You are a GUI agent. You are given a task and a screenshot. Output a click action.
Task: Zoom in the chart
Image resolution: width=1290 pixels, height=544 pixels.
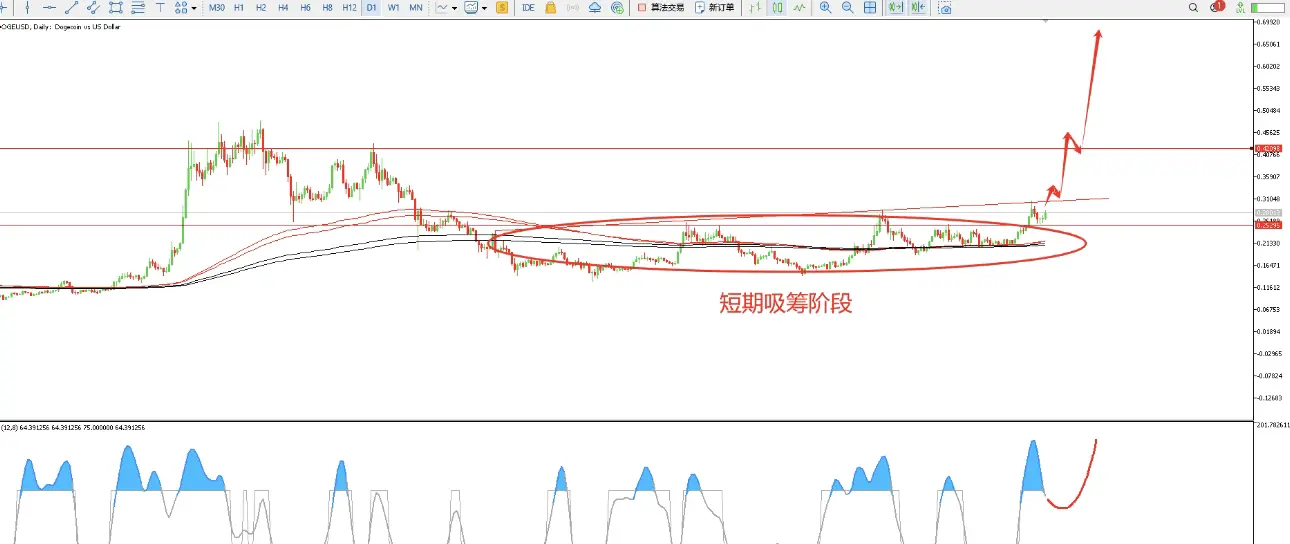pos(825,8)
